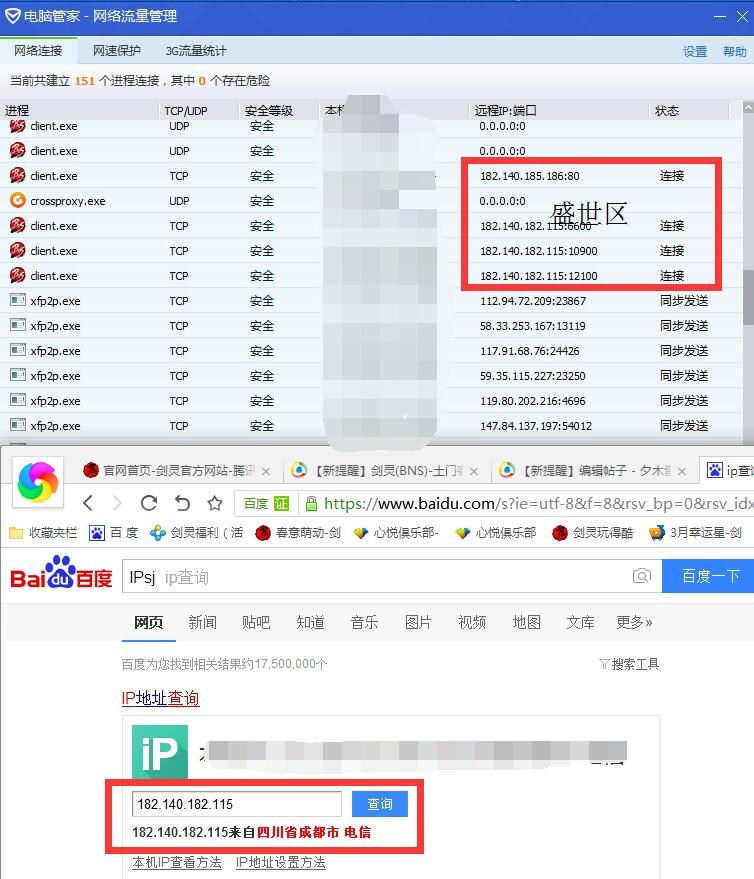Open the IP地址查询 result link
The image size is (754, 879).
pyautogui.click(x=160, y=698)
